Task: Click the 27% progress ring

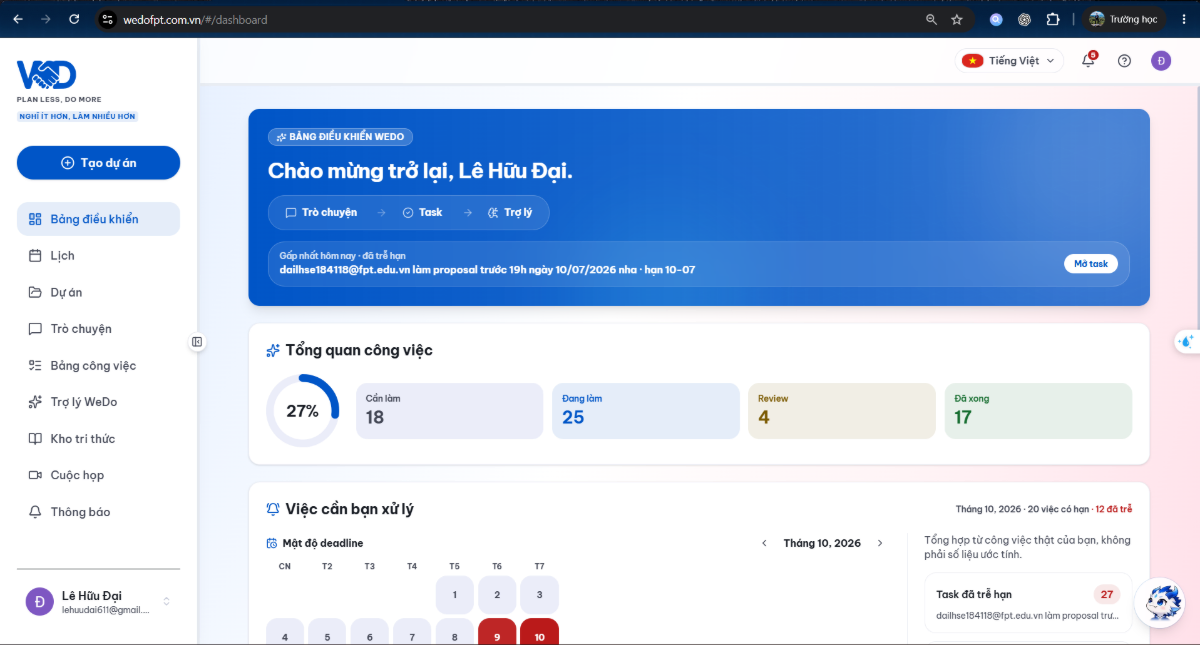Action: pyautogui.click(x=302, y=411)
